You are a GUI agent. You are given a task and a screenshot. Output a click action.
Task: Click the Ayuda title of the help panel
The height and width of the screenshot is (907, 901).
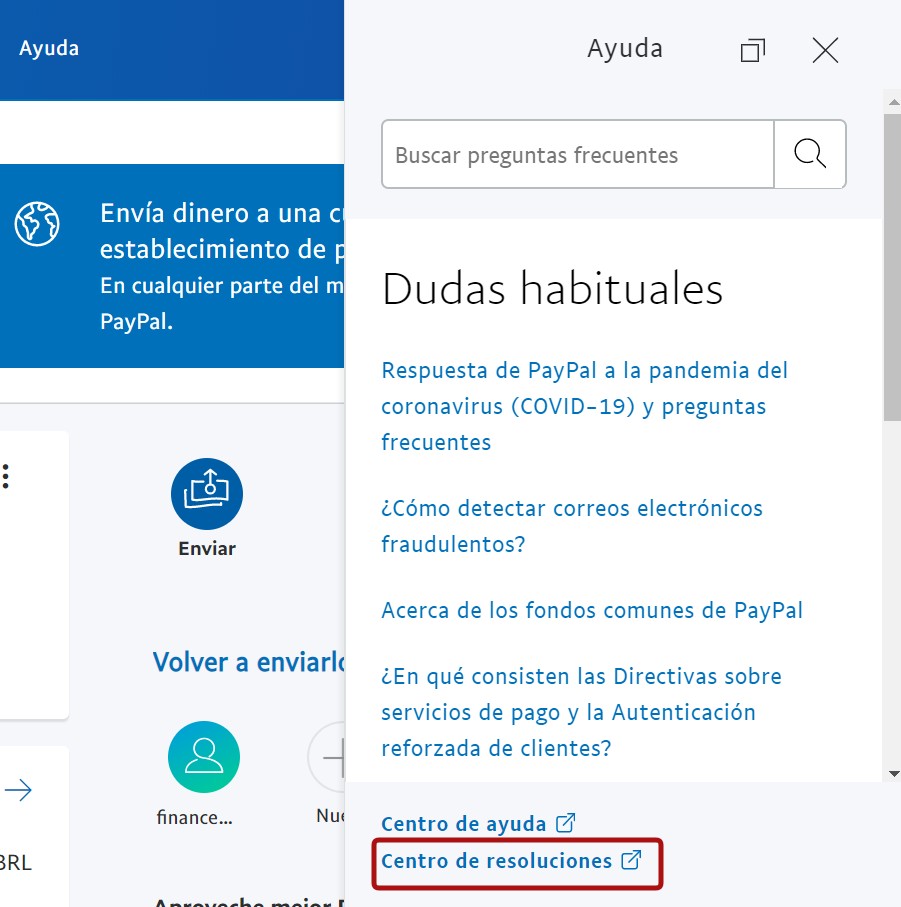[625, 49]
